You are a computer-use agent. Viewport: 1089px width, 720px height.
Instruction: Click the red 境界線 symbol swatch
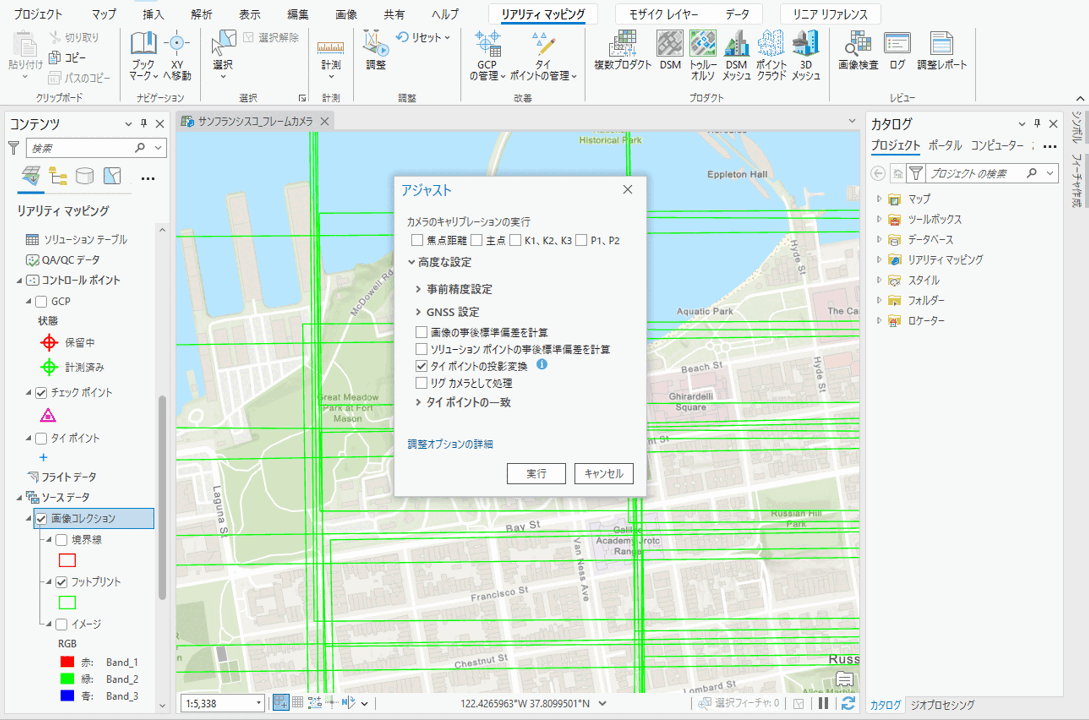(67, 561)
